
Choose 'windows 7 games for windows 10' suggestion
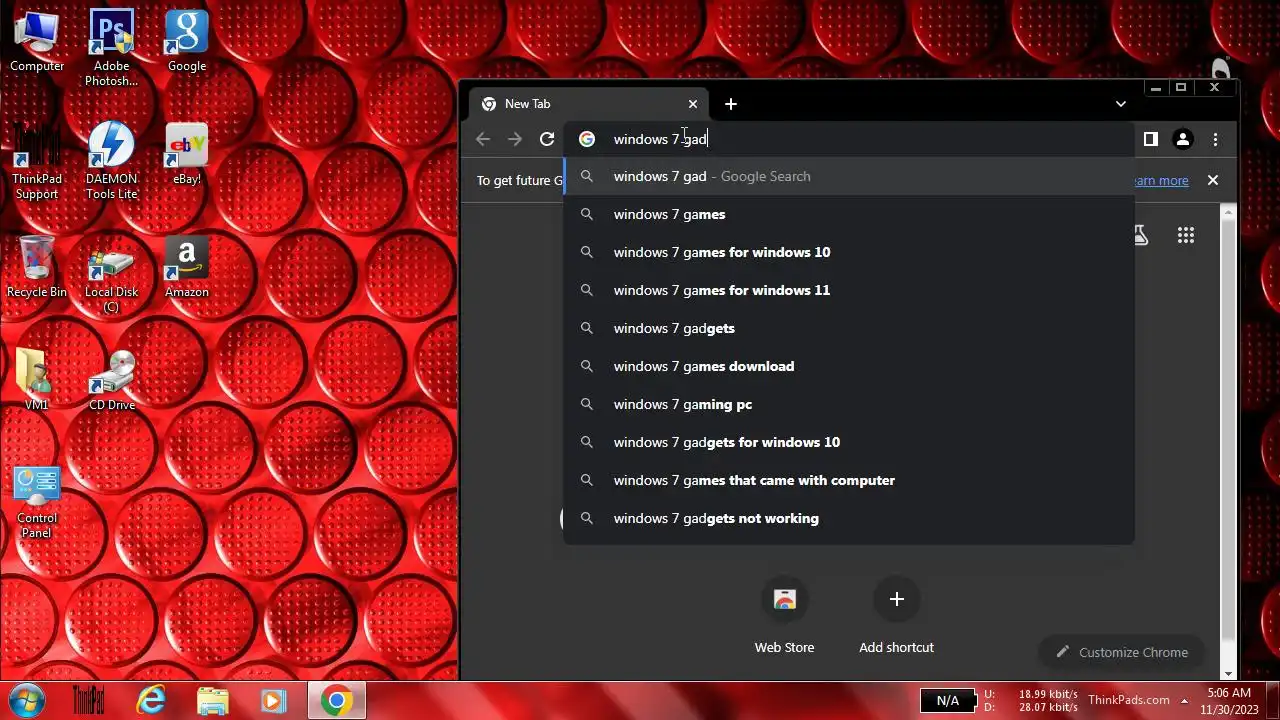click(x=849, y=252)
